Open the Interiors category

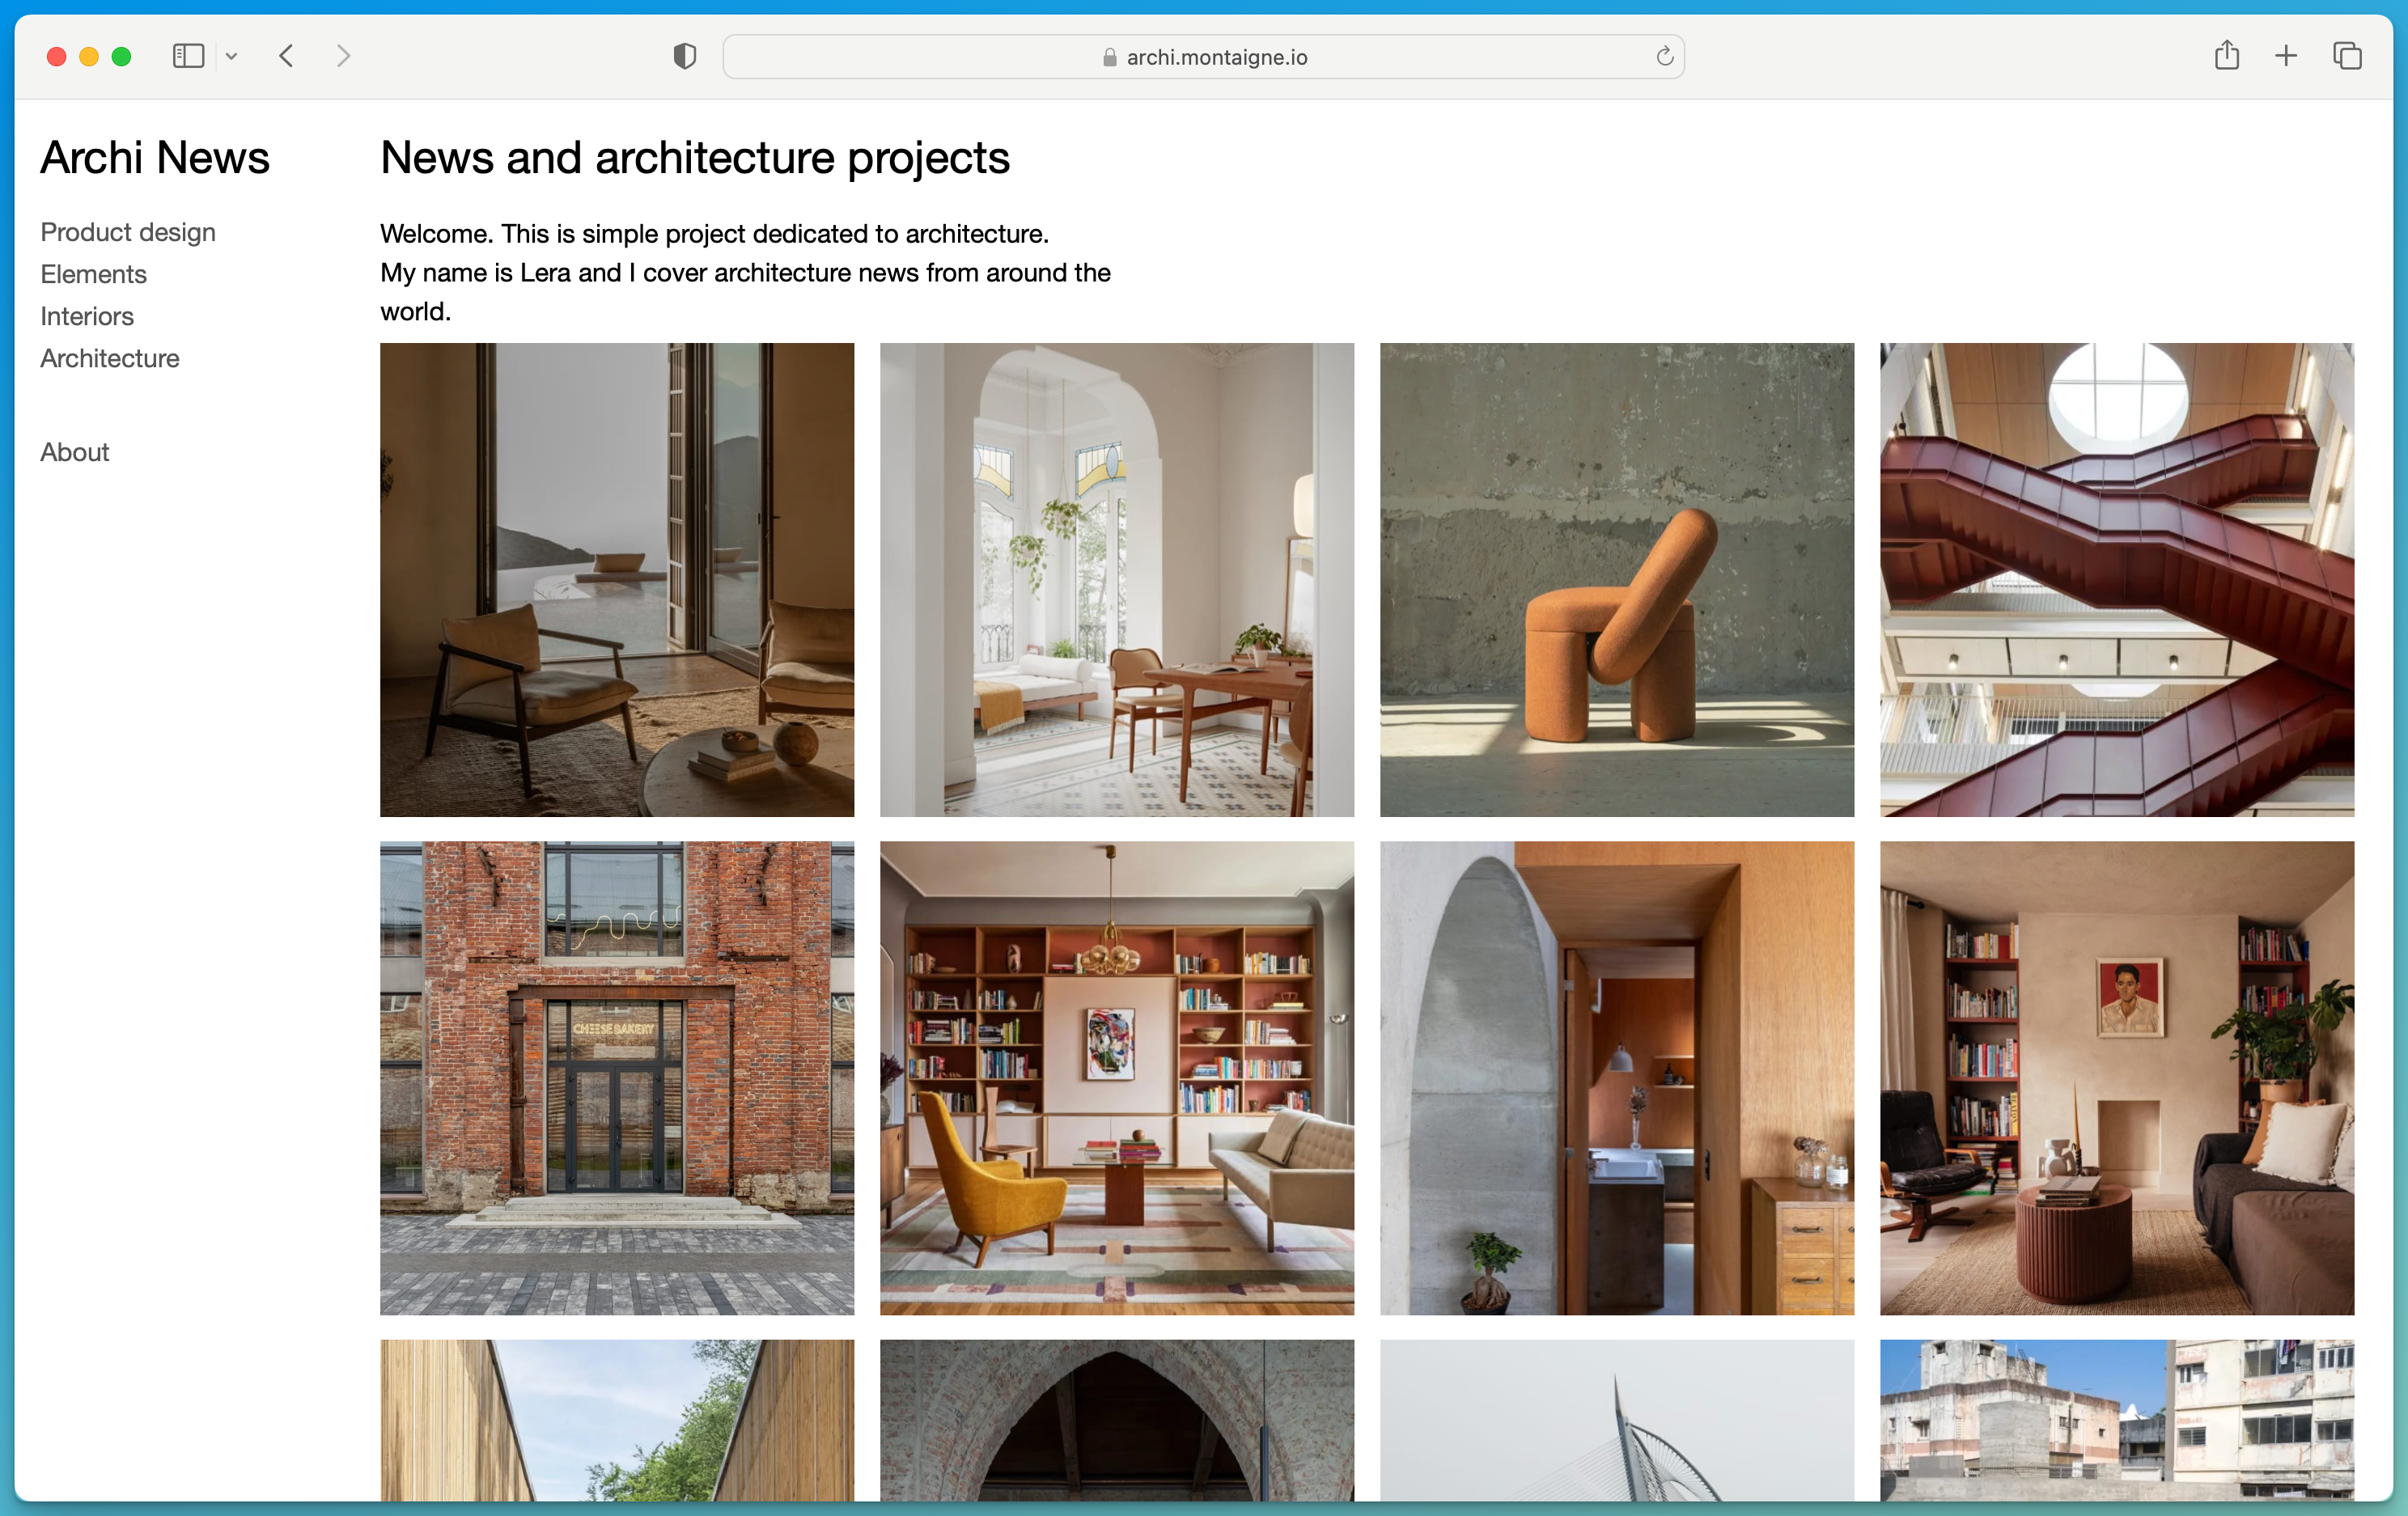pos(87,316)
